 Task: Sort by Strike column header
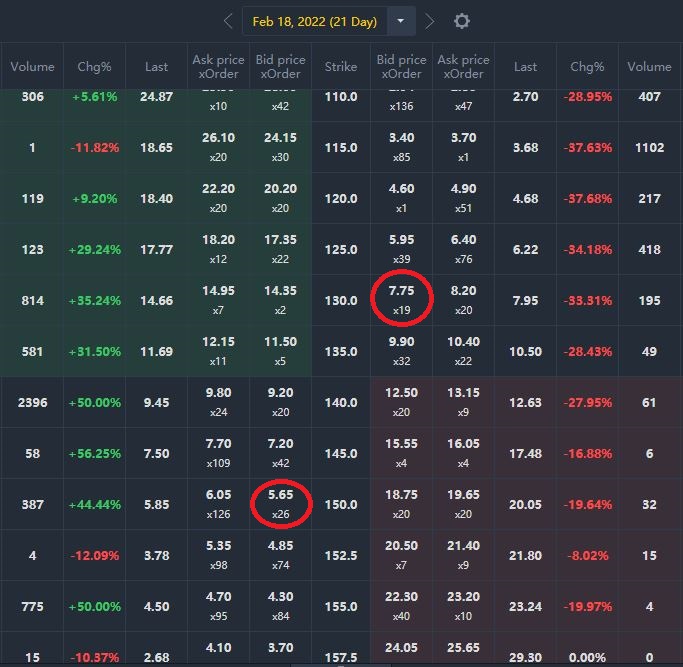pyautogui.click(x=341, y=67)
